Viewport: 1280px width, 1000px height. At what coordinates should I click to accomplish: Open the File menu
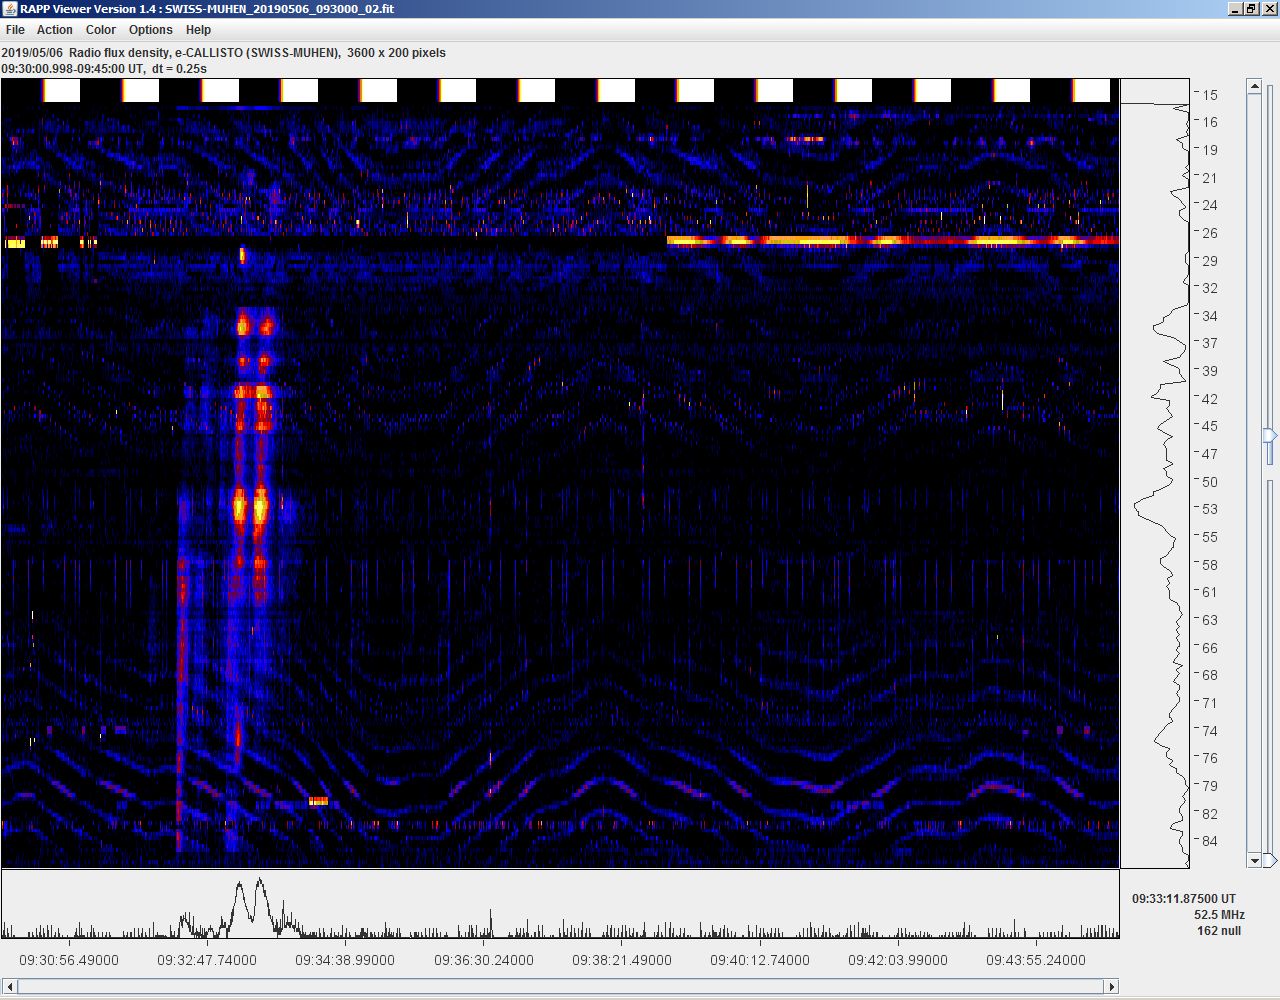click(x=15, y=30)
